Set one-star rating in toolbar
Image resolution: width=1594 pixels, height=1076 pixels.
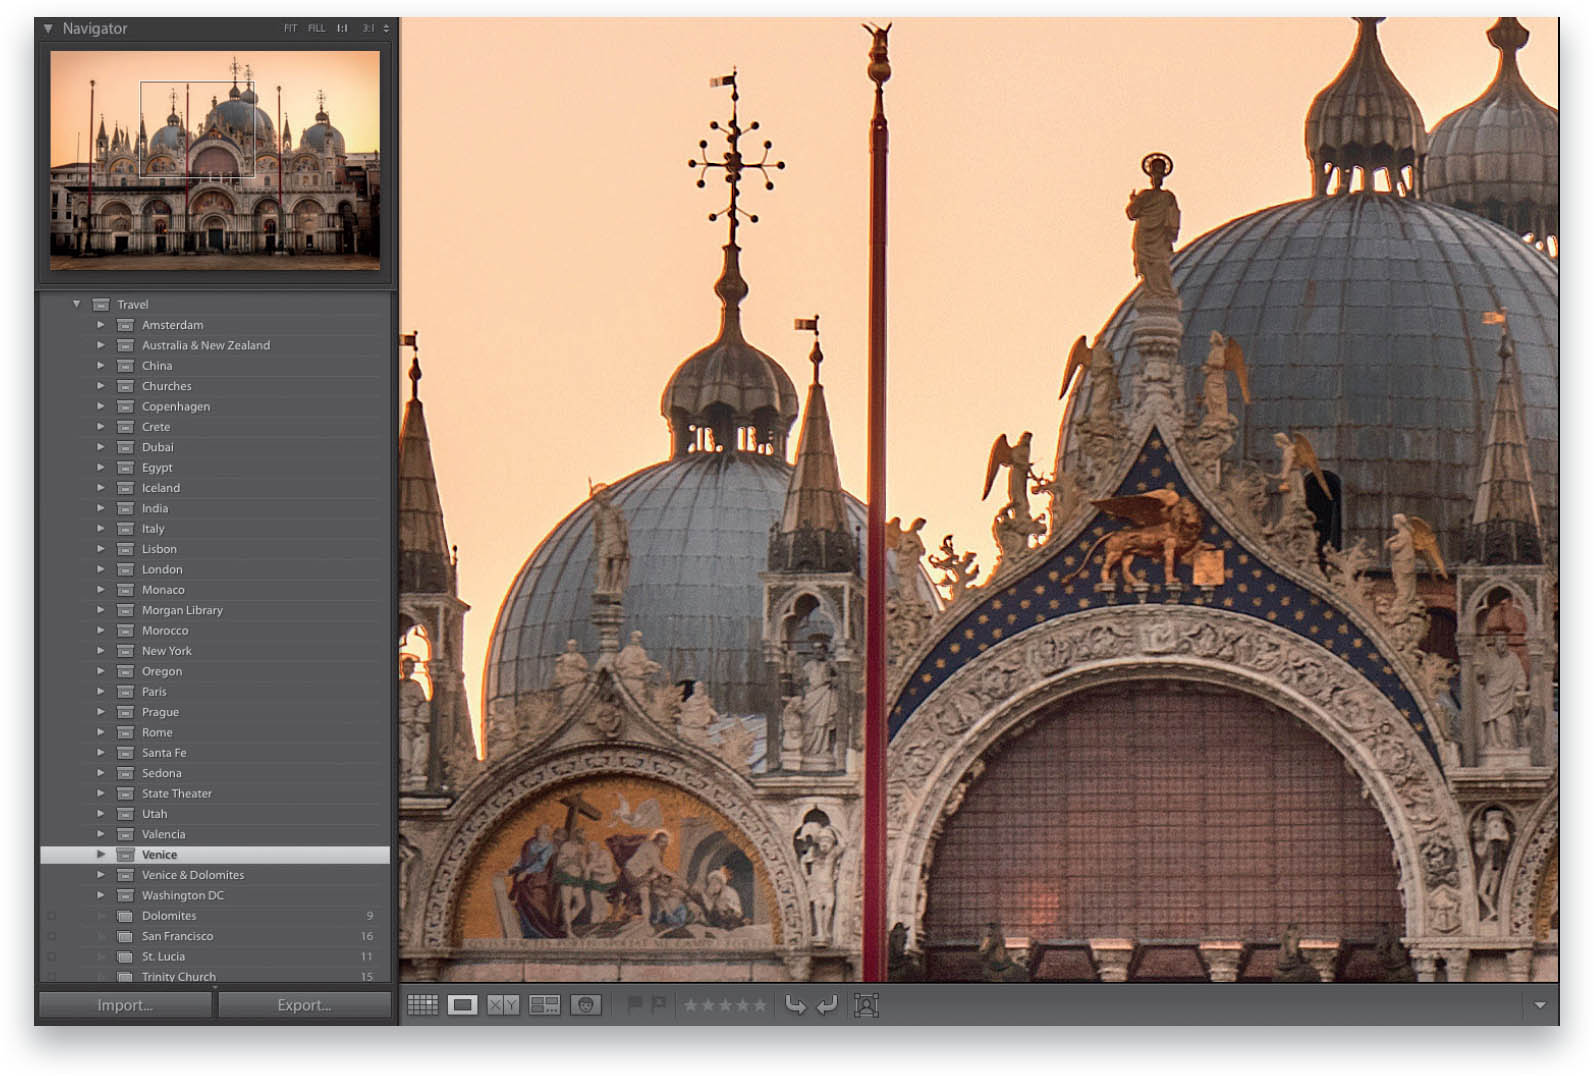click(x=691, y=1005)
